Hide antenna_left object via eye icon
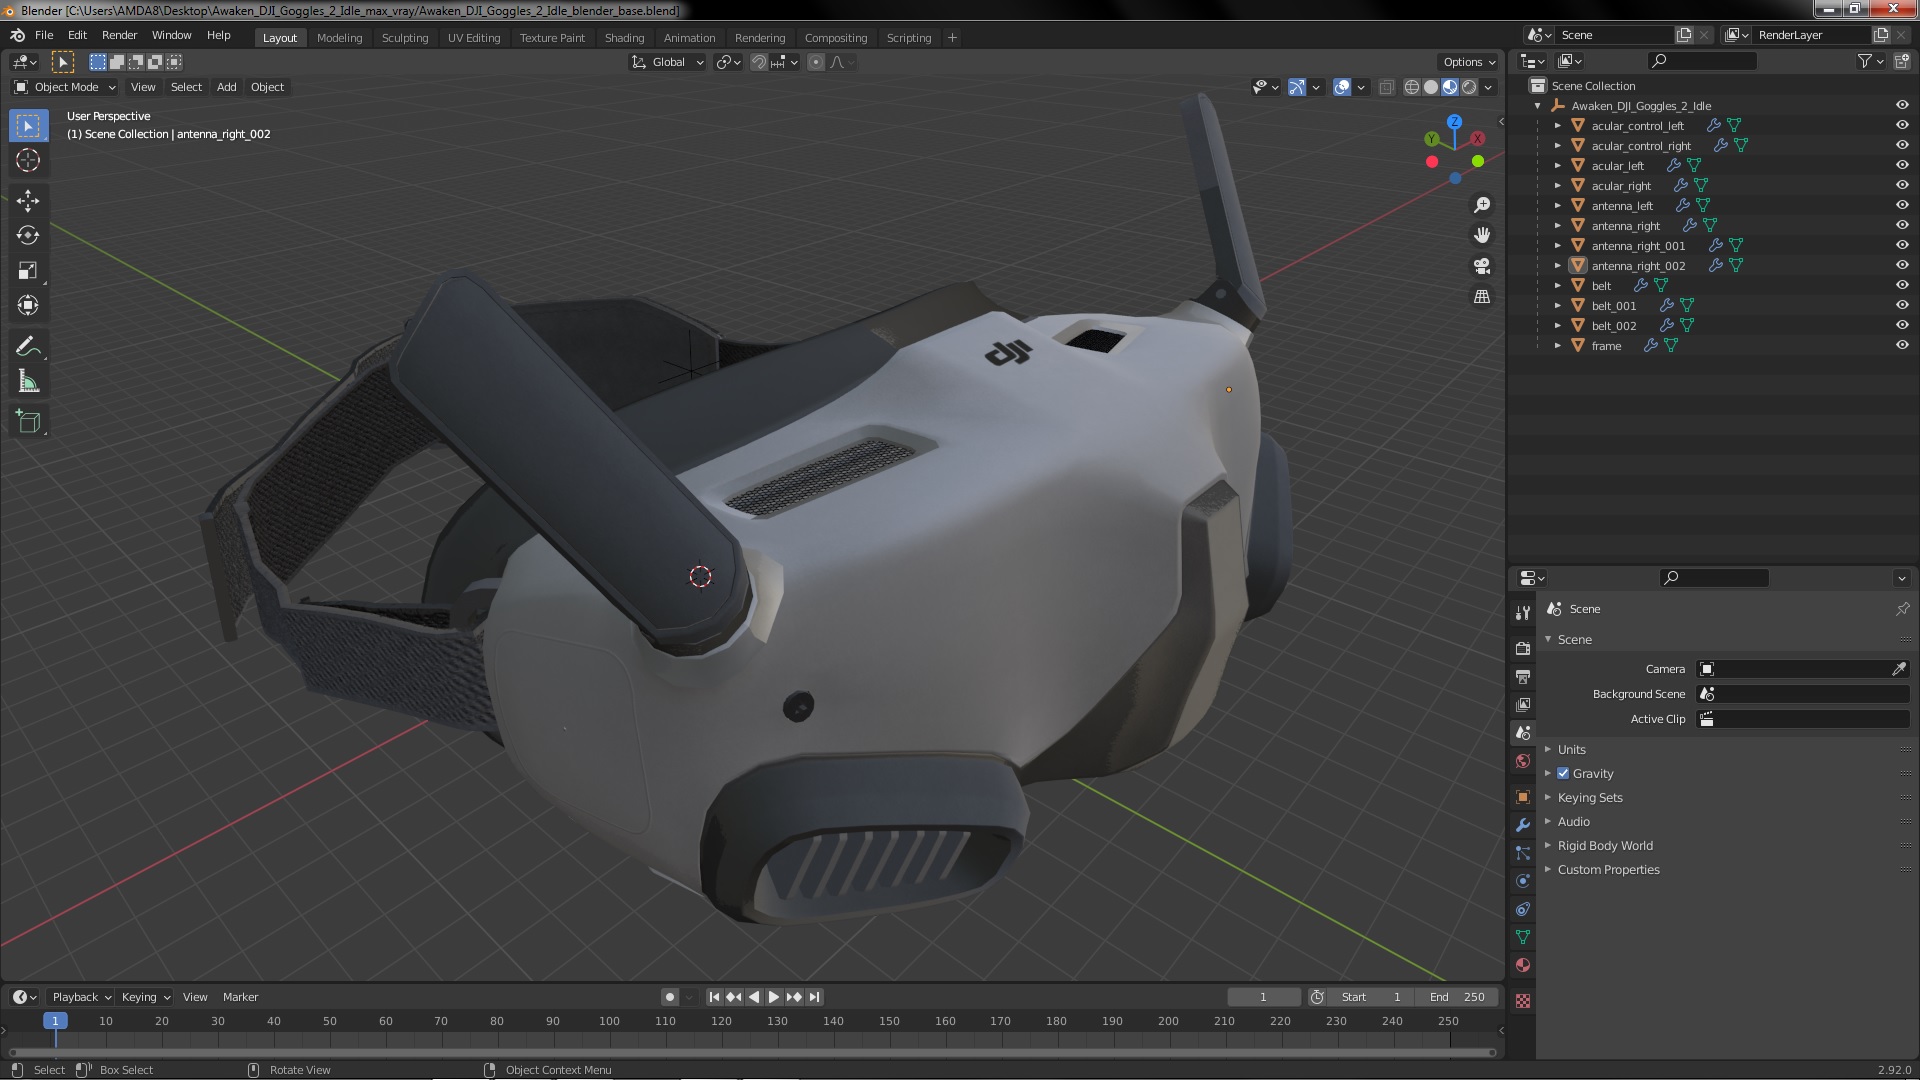The width and height of the screenshot is (1920, 1080). [1902, 205]
